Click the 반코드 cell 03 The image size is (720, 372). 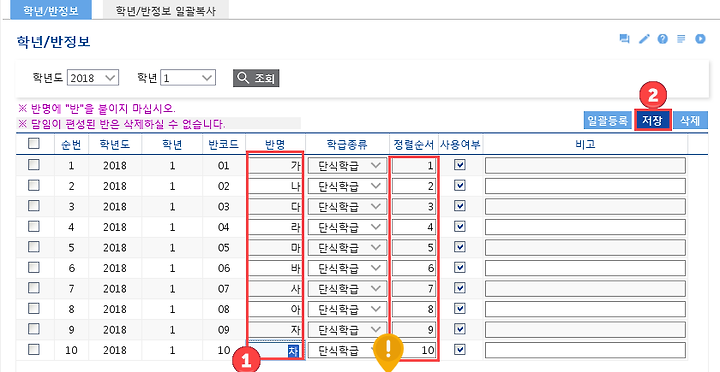click(x=224, y=207)
